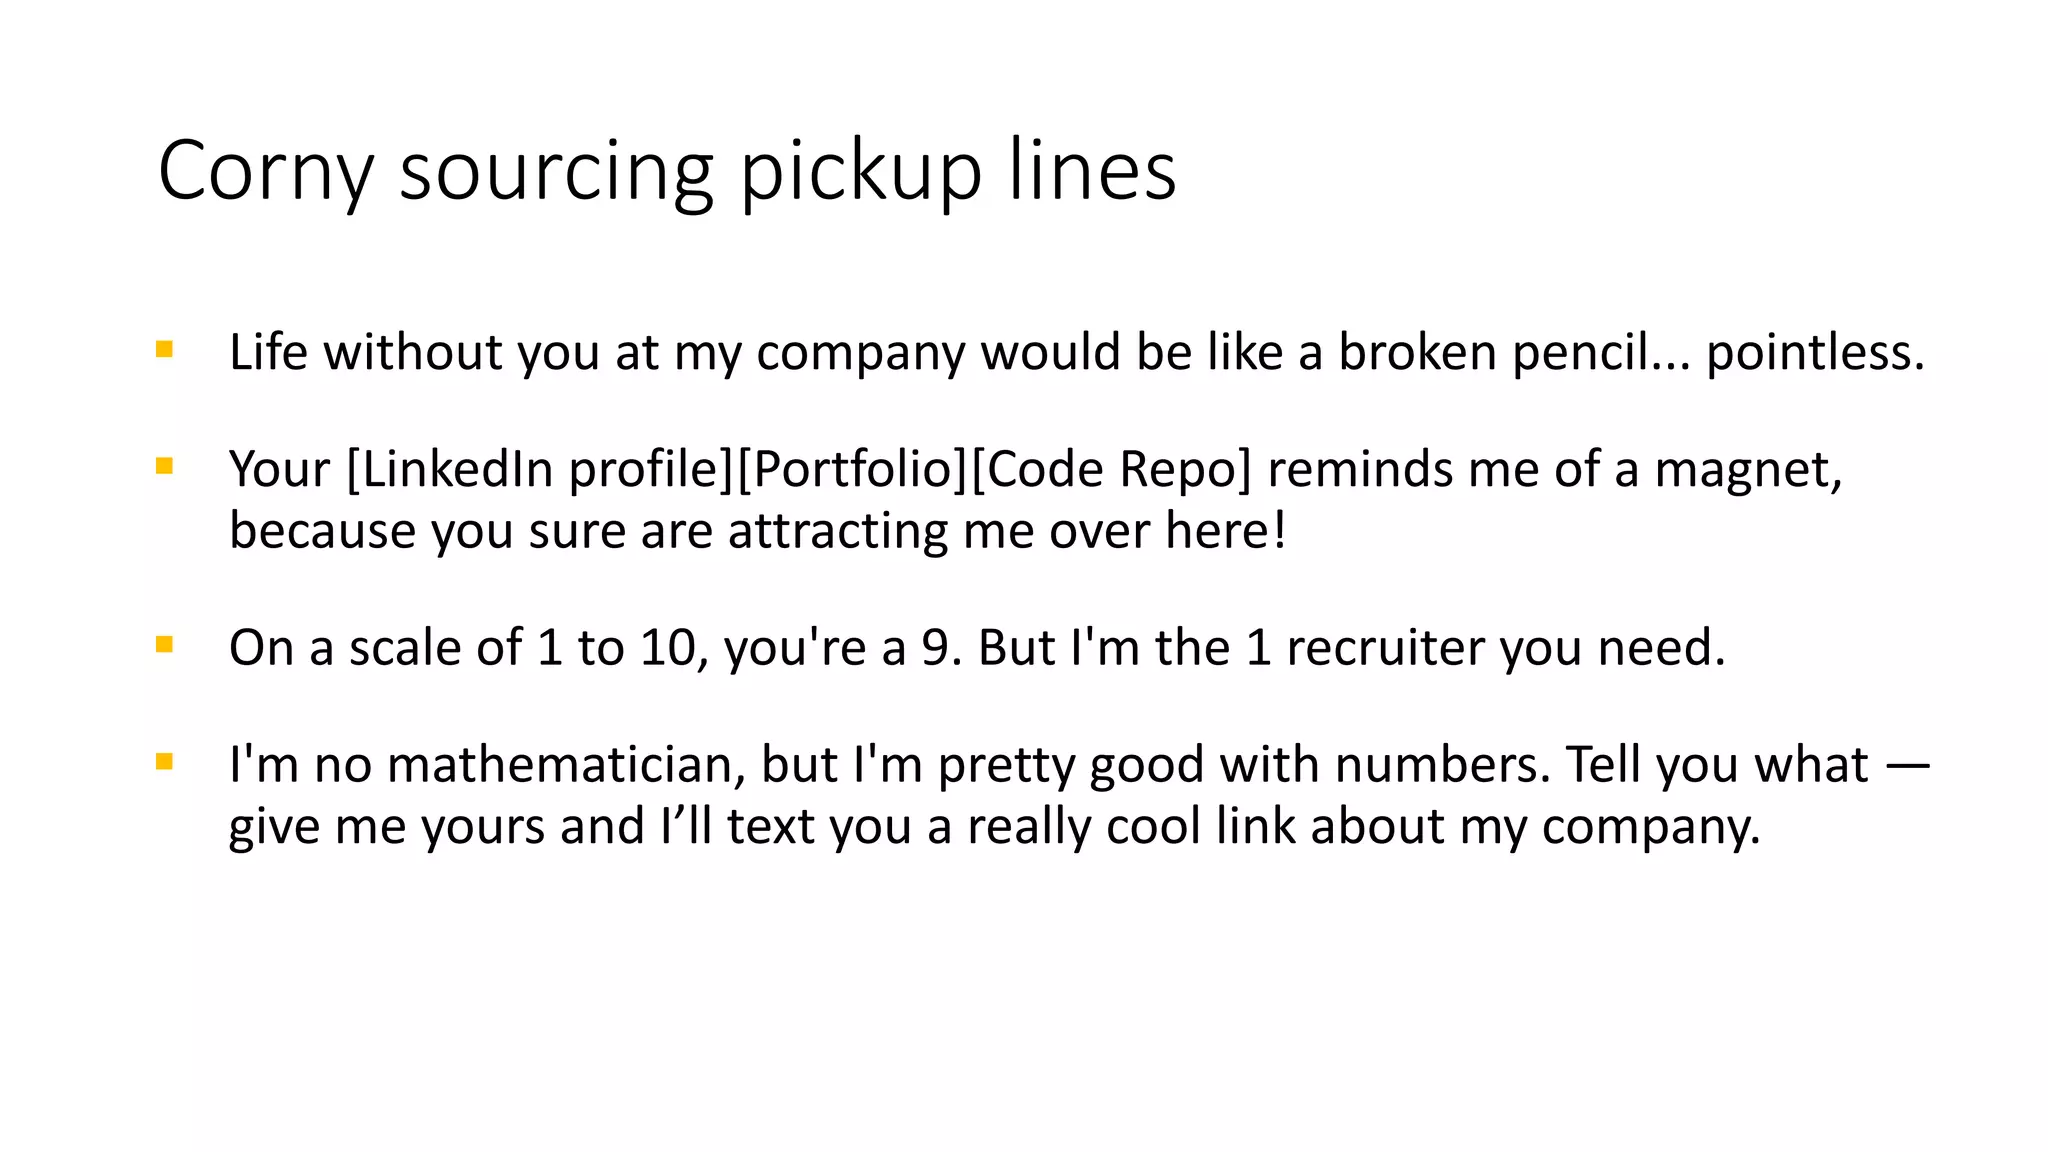Click the '[Code Repo]' bracketed text

[1110, 470]
